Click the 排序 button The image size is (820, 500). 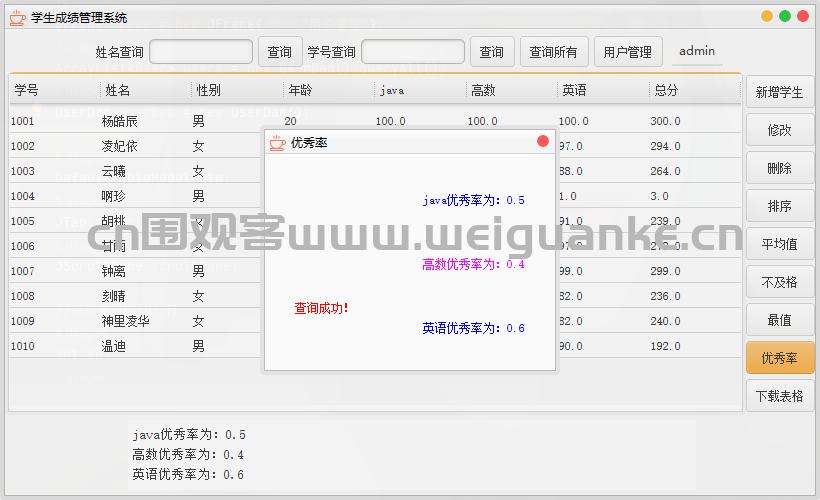point(780,206)
